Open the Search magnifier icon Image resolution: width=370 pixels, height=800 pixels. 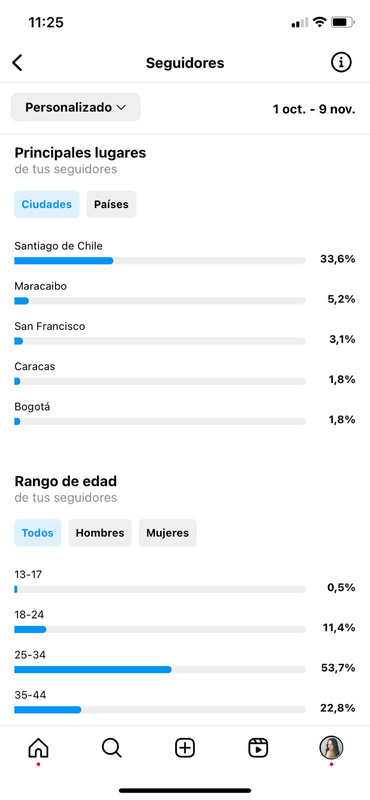click(x=111, y=748)
